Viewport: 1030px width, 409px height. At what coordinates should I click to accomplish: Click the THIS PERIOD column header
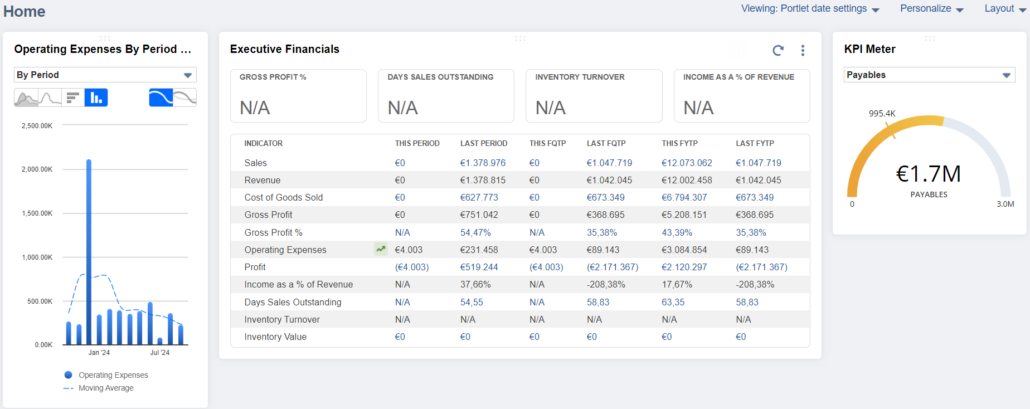[x=417, y=143]
